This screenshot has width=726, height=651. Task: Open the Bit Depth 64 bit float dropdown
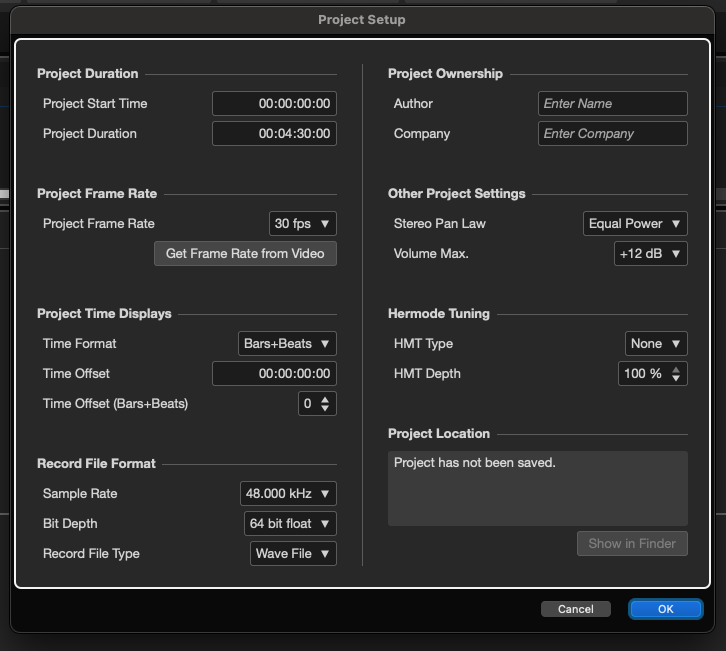click(x=290, y=524)
